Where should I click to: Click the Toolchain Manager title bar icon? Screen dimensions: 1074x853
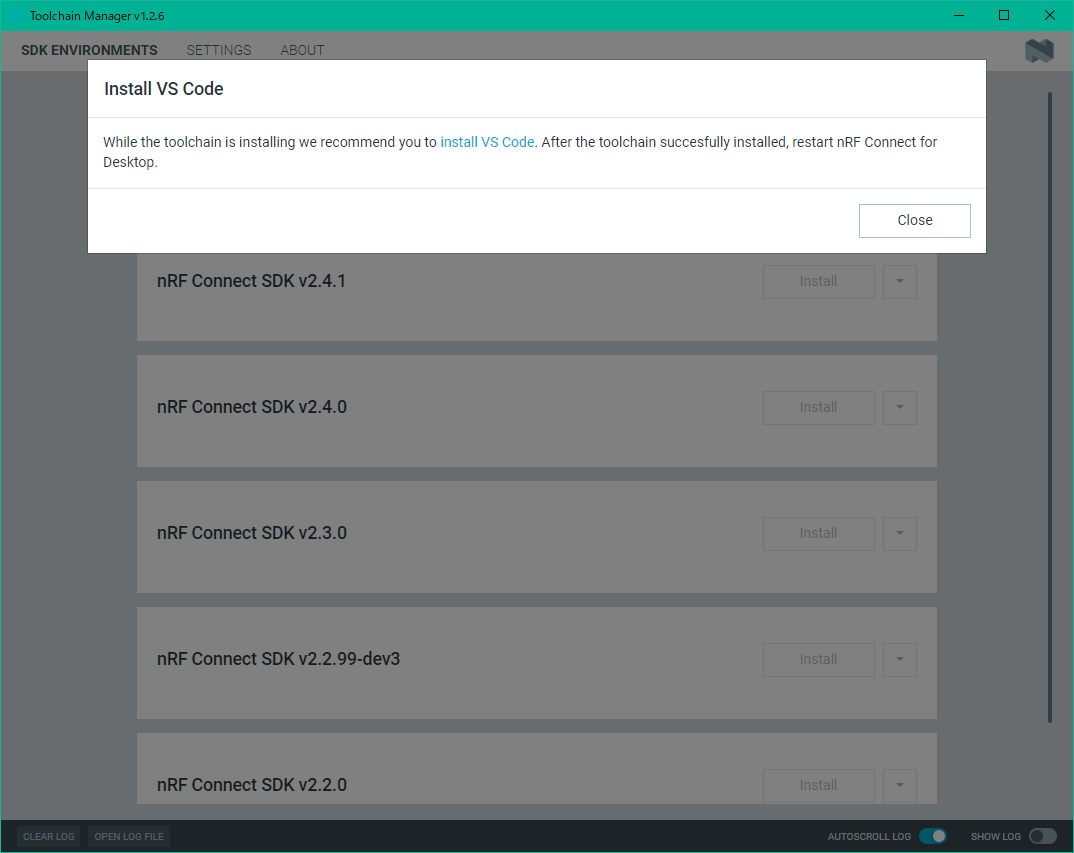pyautogui.click(x=15, y=15)
